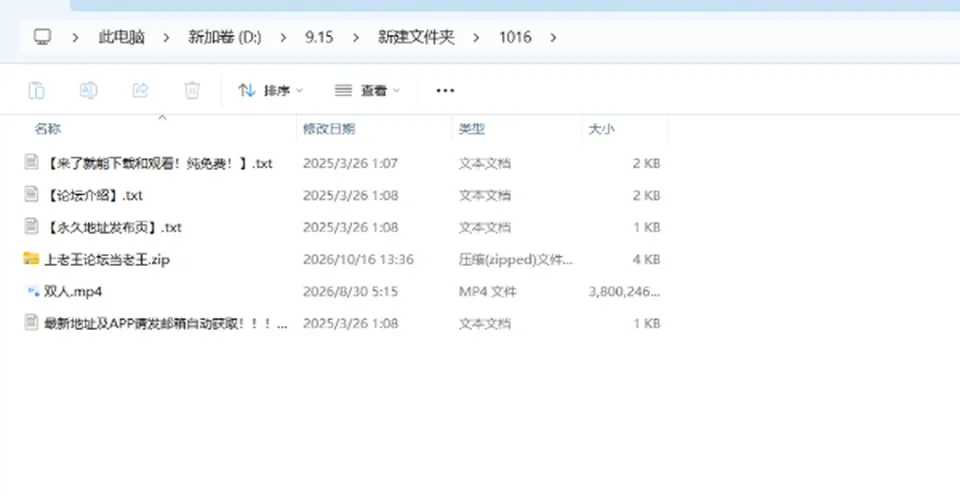Click text file icon of 【论坛介绍】.txt
Viewport: 960px width, 496px height.
[31, 195]
